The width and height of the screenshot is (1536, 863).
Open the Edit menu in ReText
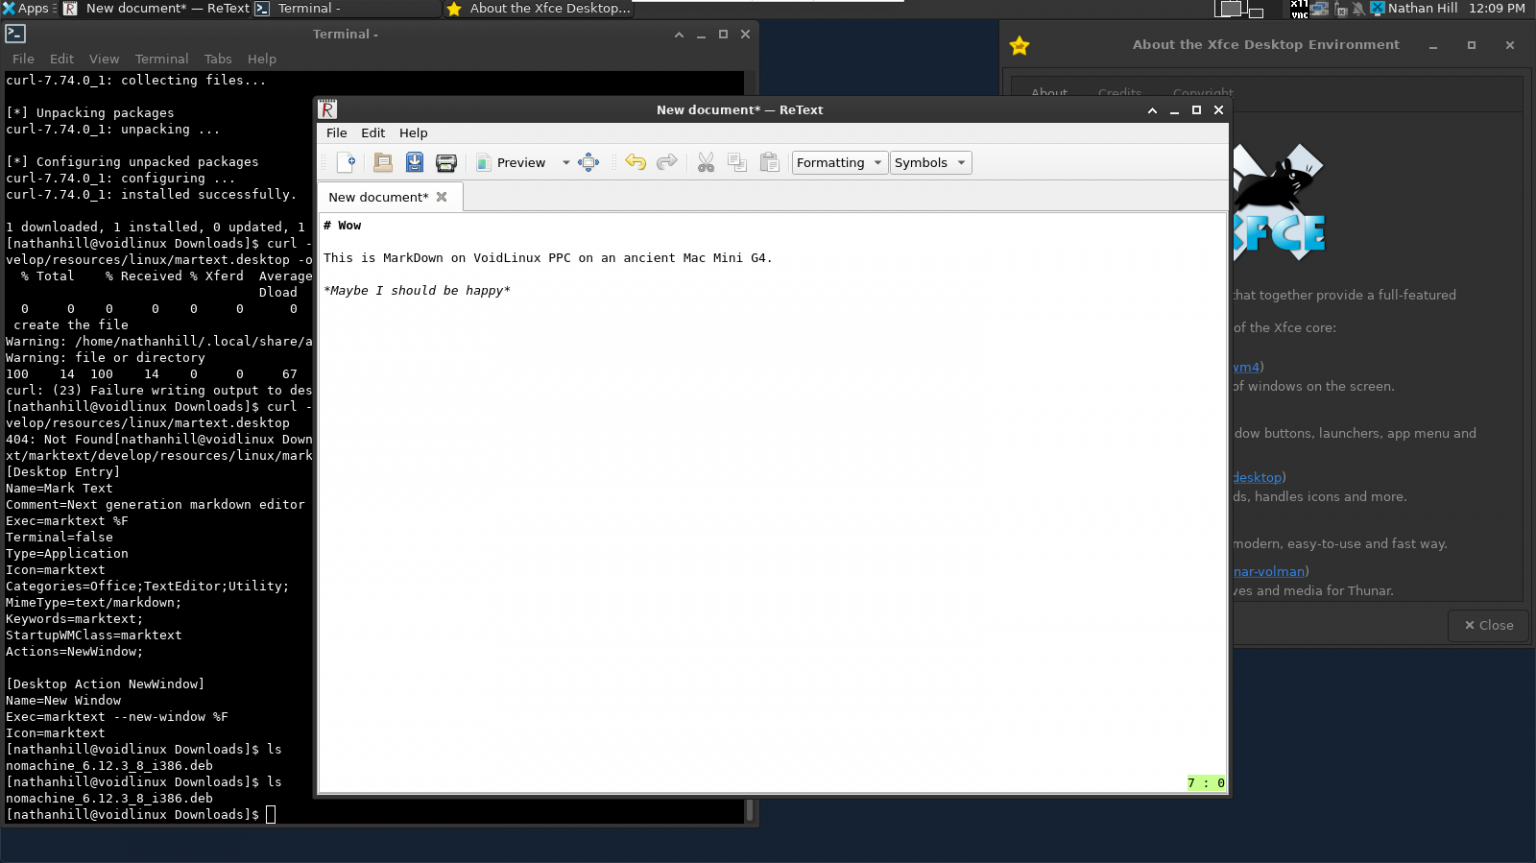pos(373,132)
